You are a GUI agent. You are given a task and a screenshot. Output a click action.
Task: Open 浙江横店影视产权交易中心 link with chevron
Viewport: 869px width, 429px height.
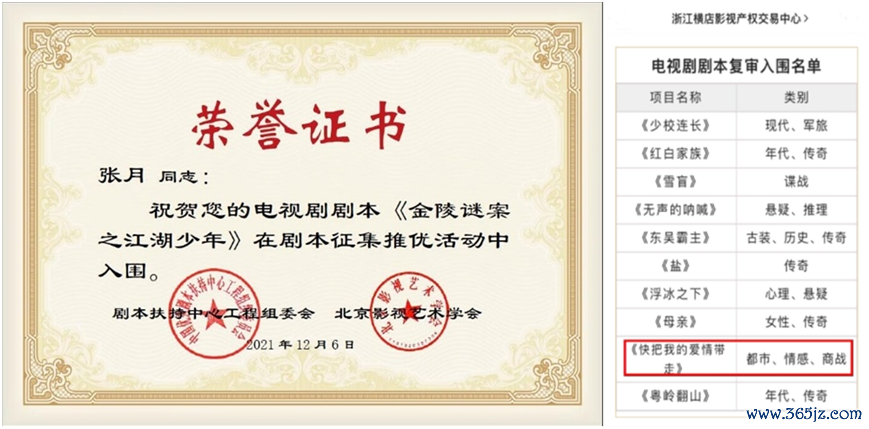(x=739, y=18)
